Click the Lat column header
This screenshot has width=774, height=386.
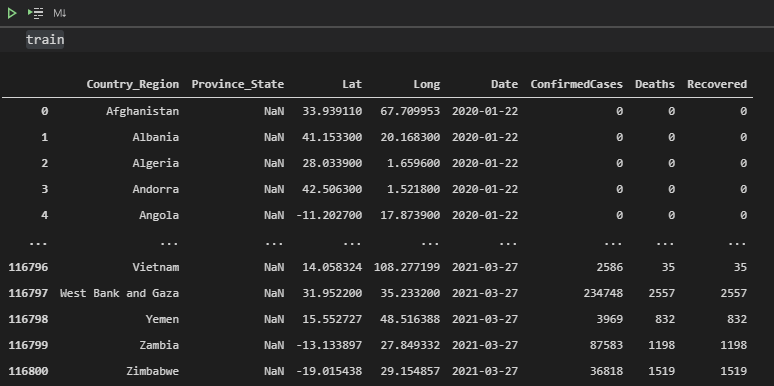point(352,84)
